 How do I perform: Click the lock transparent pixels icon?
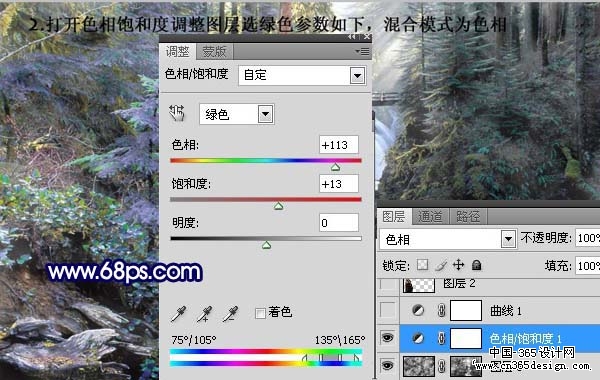click(x=422, y=265)
